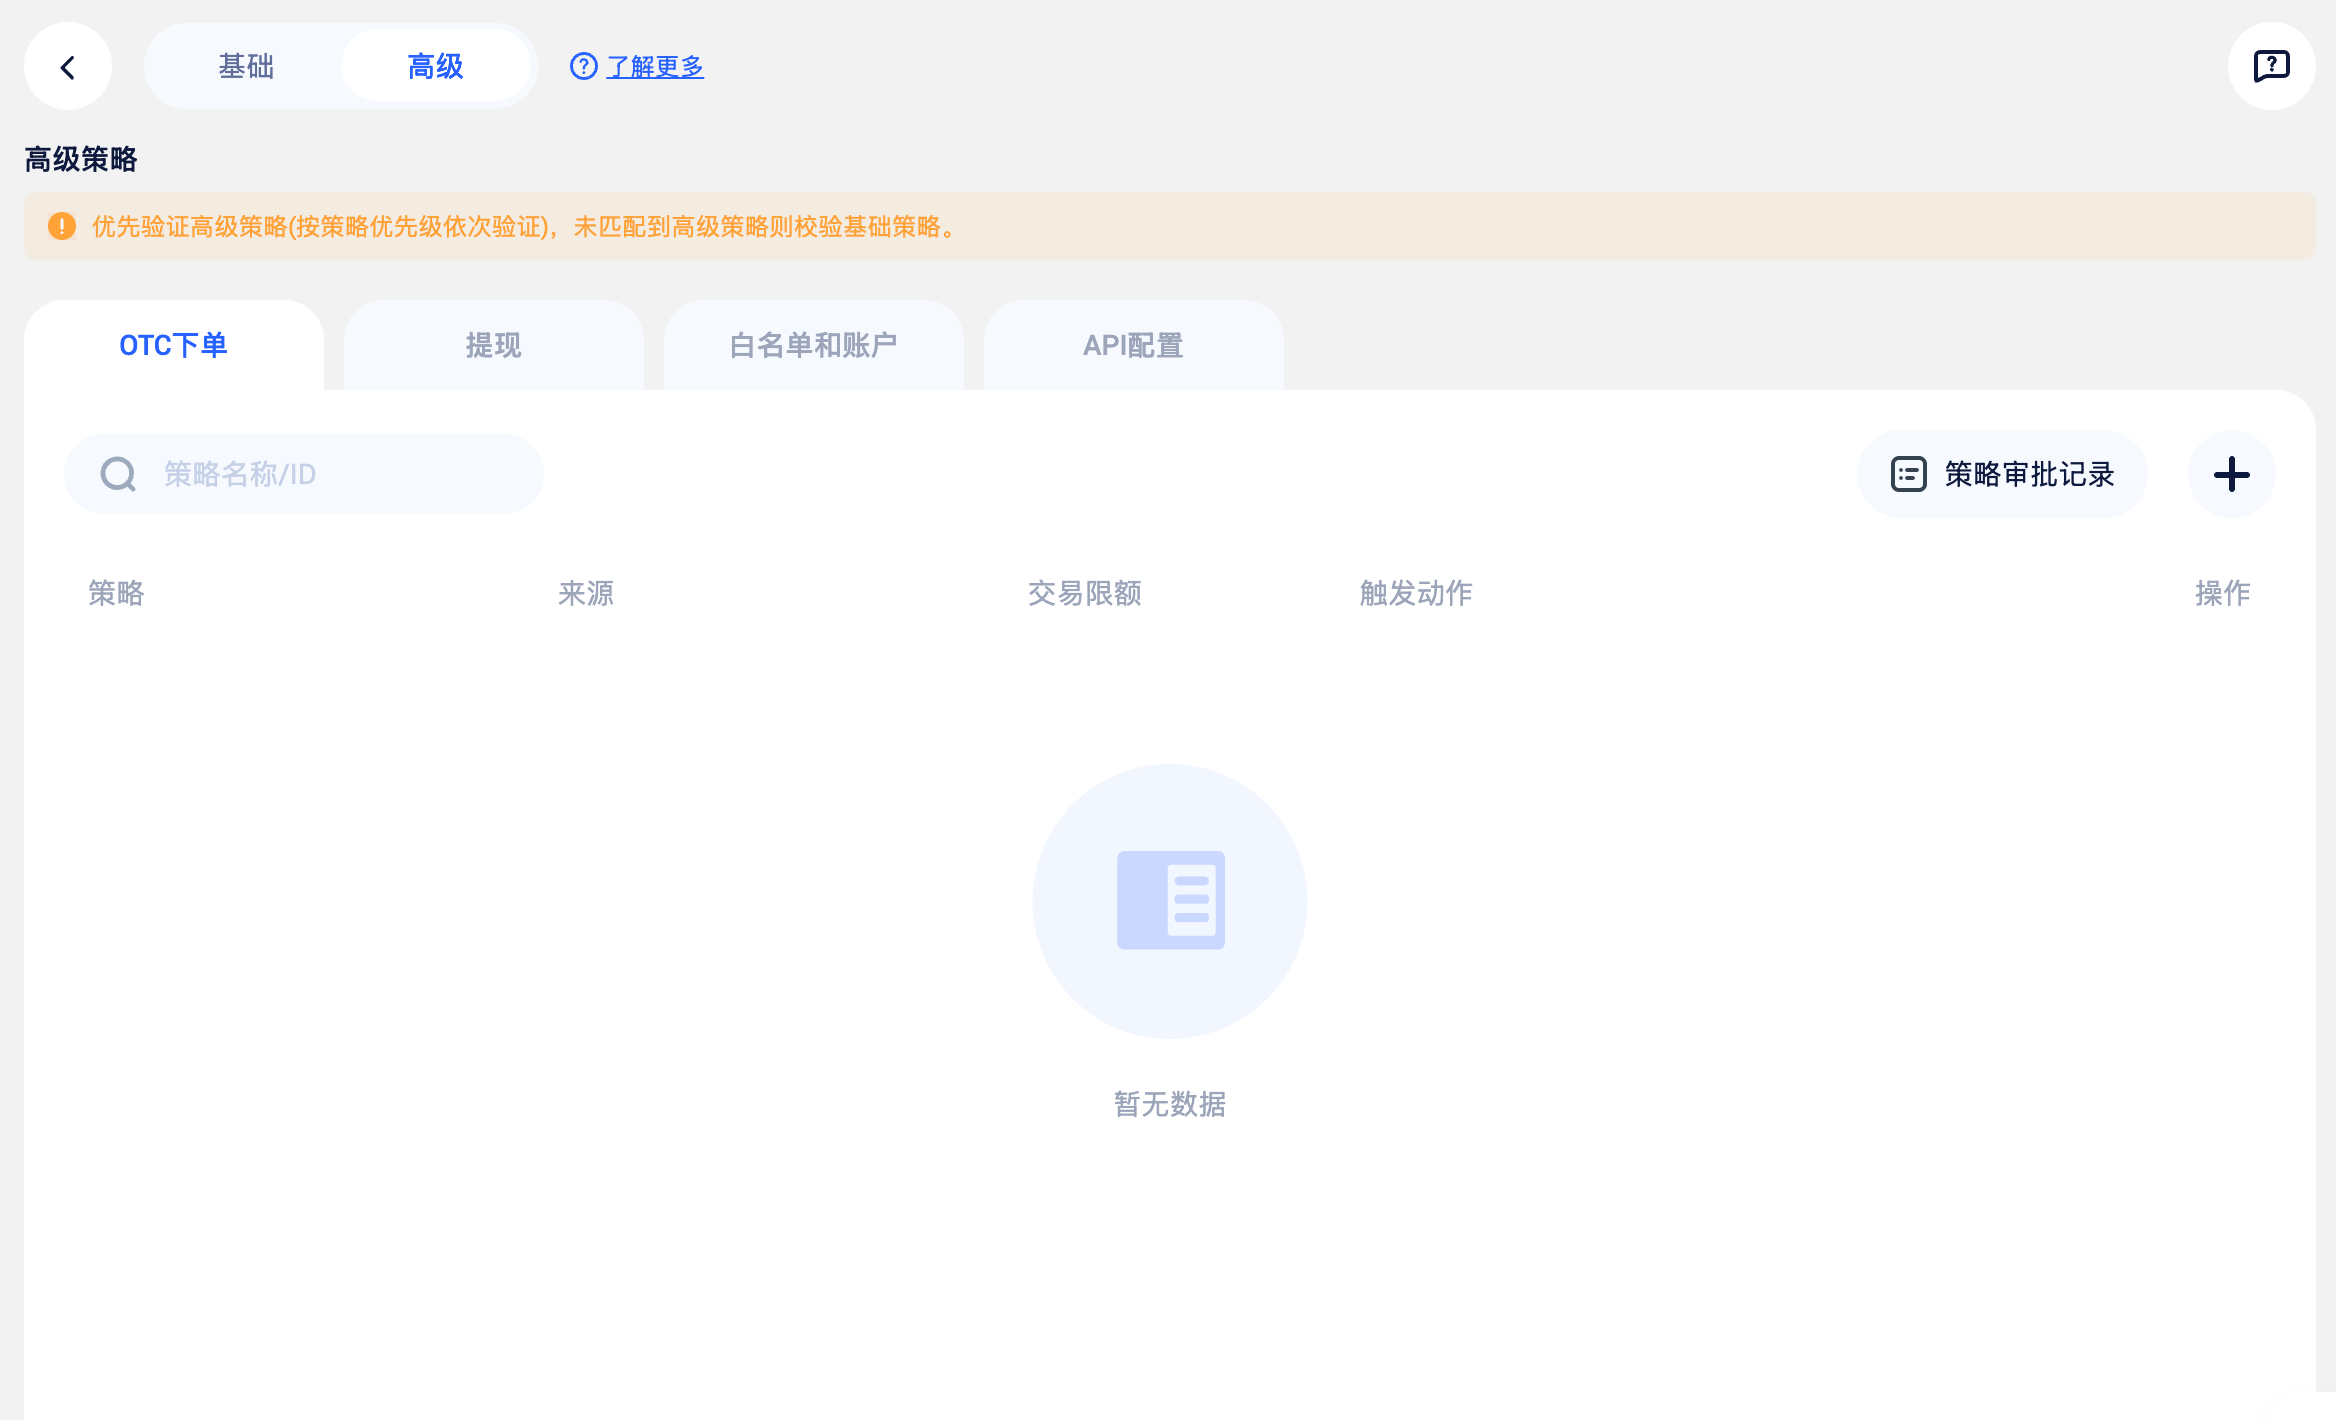Screen dimensions: 2336x1420
Task: Select 高级 mode toggle
Action: (435, 67)
